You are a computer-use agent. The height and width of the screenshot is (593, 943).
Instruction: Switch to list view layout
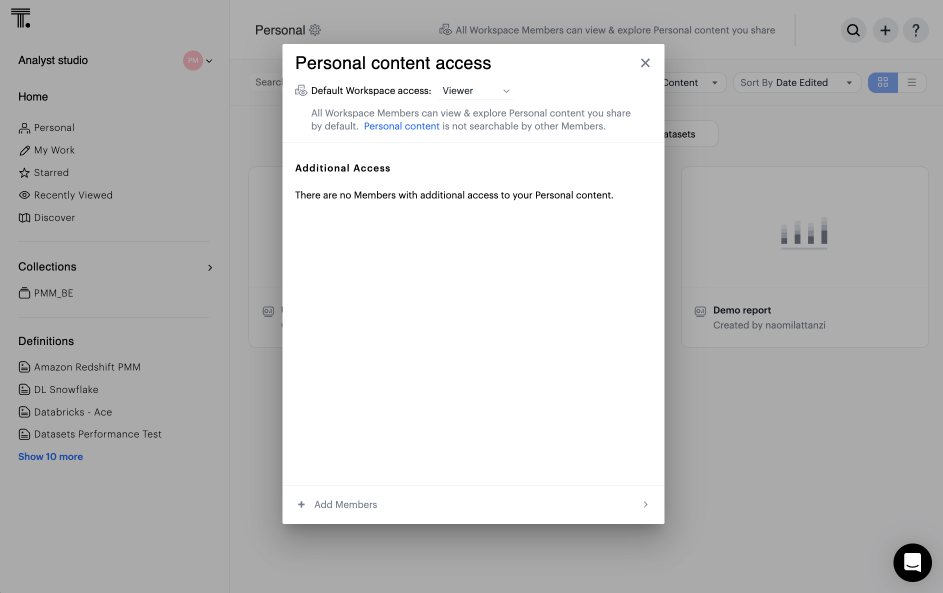(912, 83)
